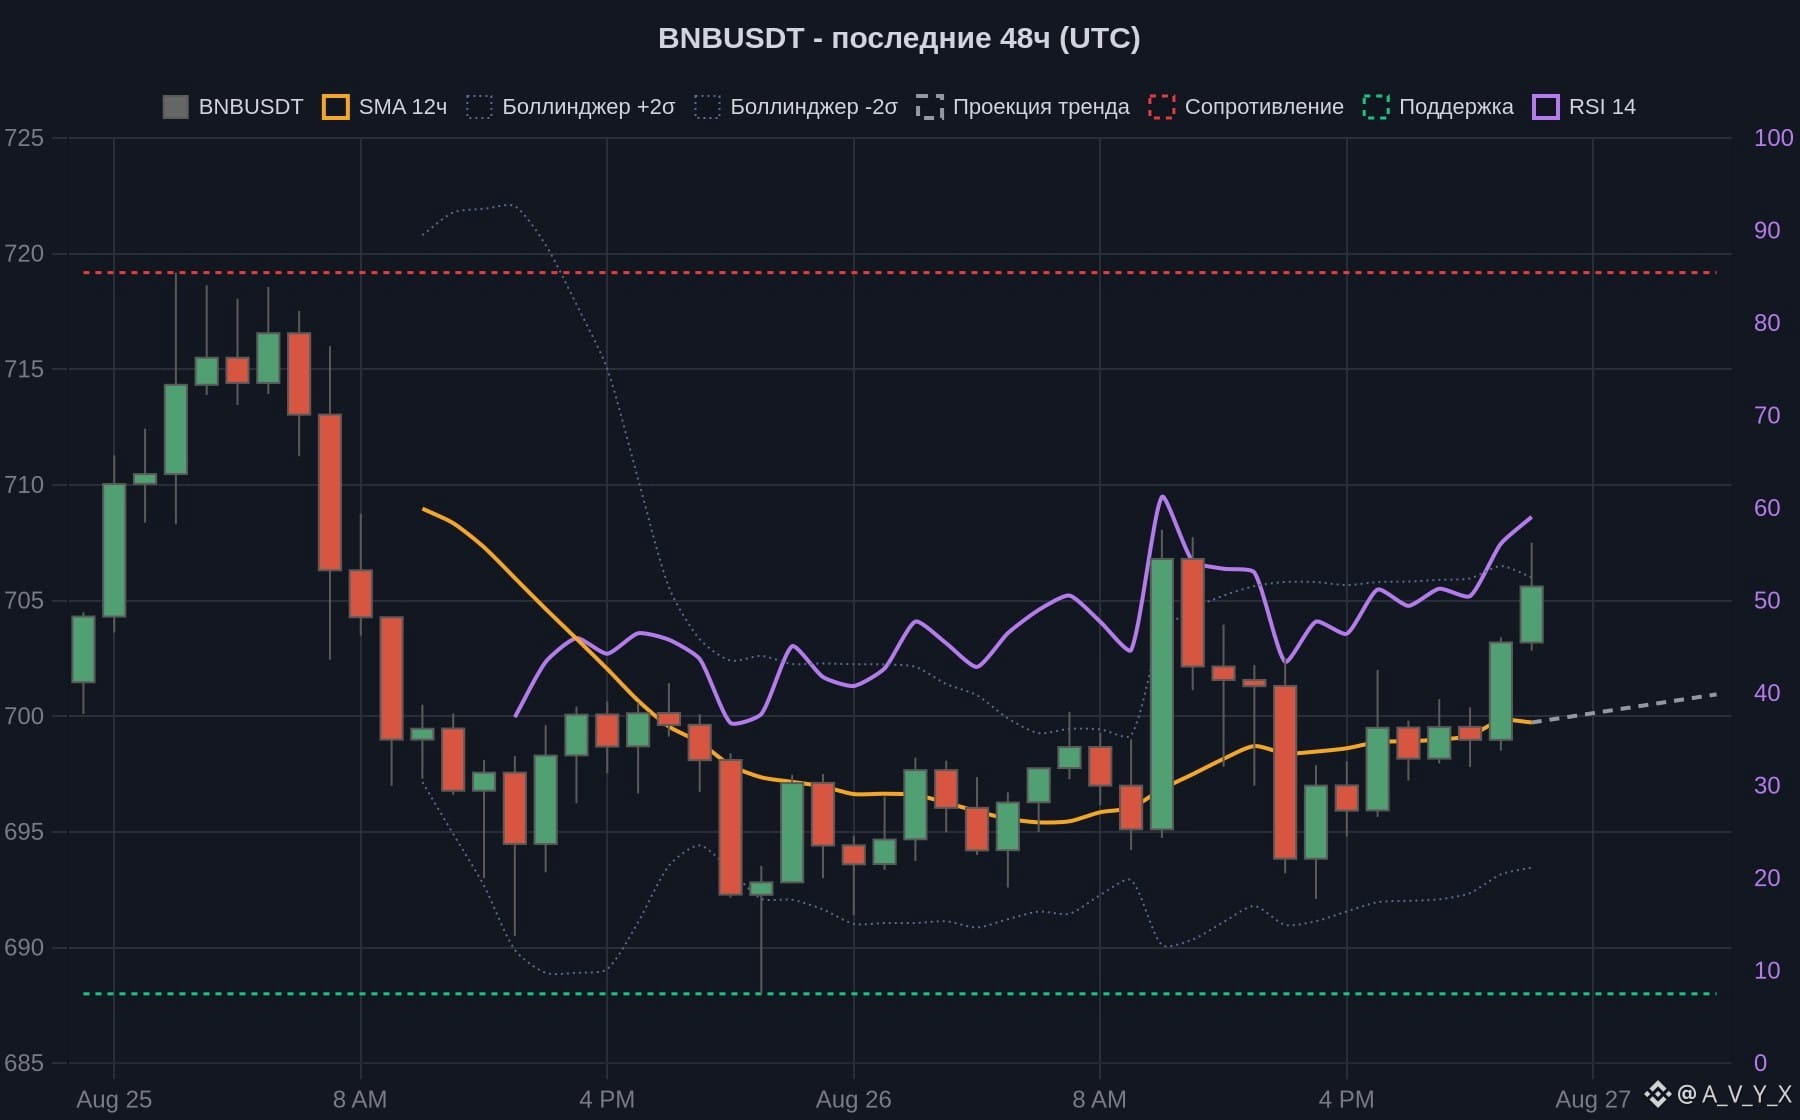Toggle the Поддержка support line
Viewport: 1800px width, 1120px height.
pyautogui.click(x=1438, y=107)
